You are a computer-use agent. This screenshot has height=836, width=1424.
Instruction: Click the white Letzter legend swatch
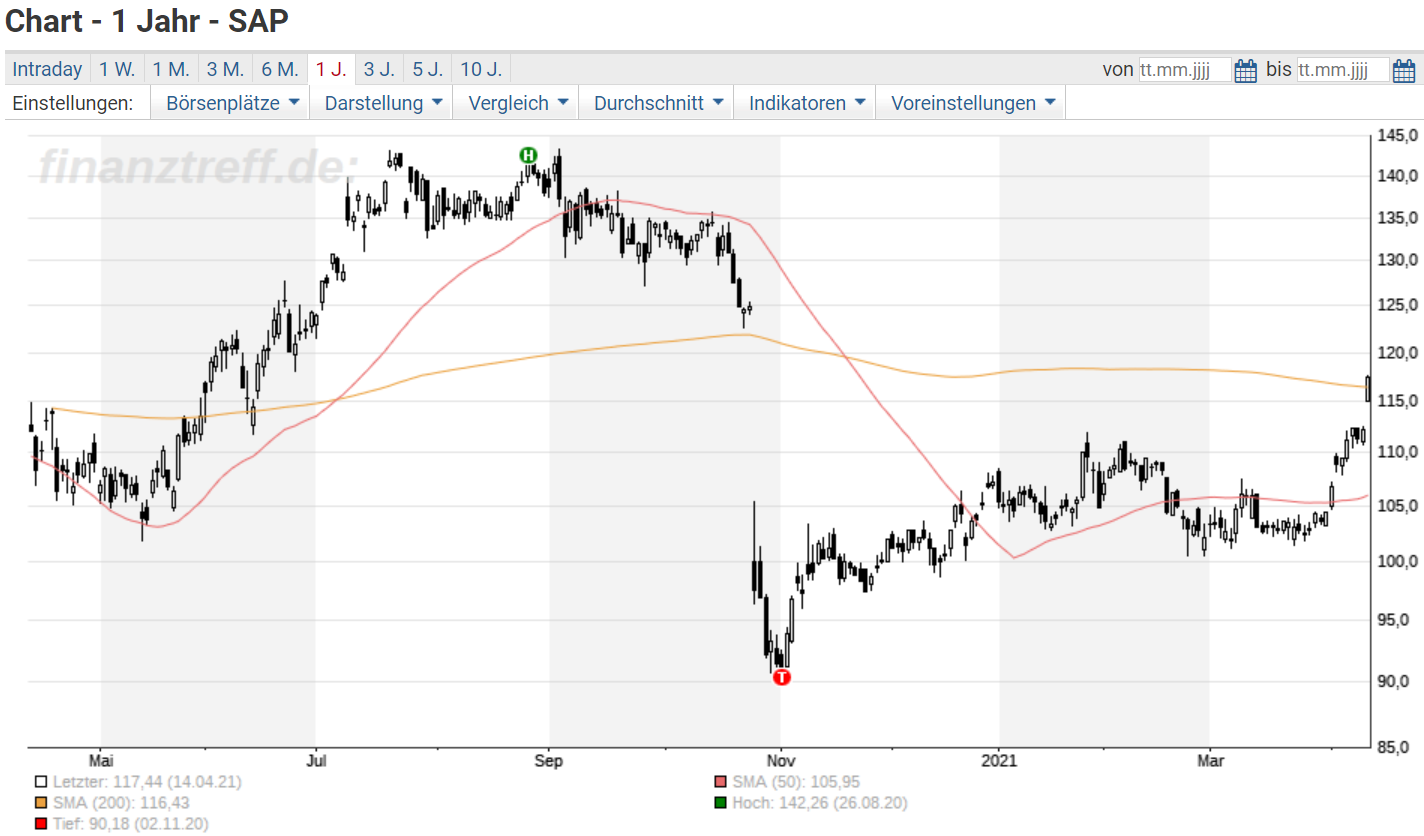pyautogui.click(x=40, y=782)
